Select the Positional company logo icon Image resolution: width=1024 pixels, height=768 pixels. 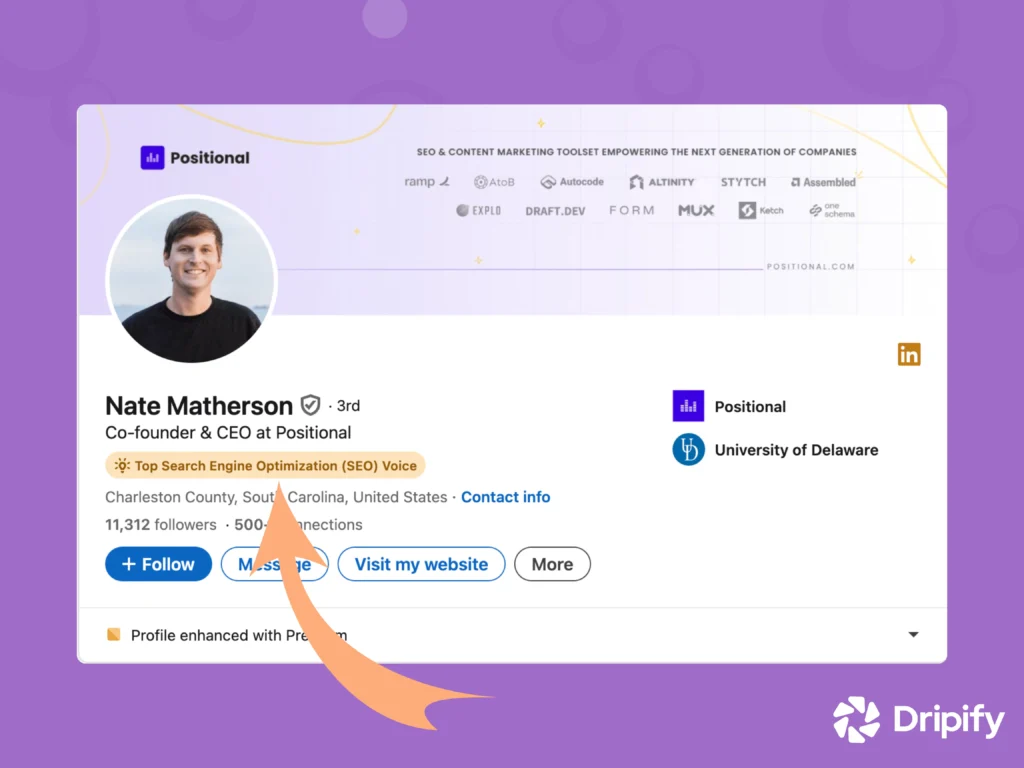(688, 406)
